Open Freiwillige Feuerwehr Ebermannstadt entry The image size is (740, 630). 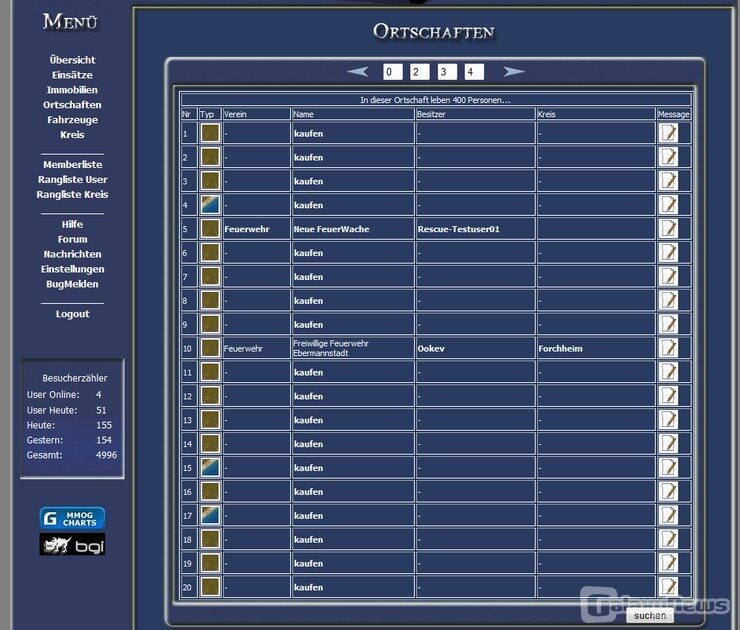[x=331, y=348]
